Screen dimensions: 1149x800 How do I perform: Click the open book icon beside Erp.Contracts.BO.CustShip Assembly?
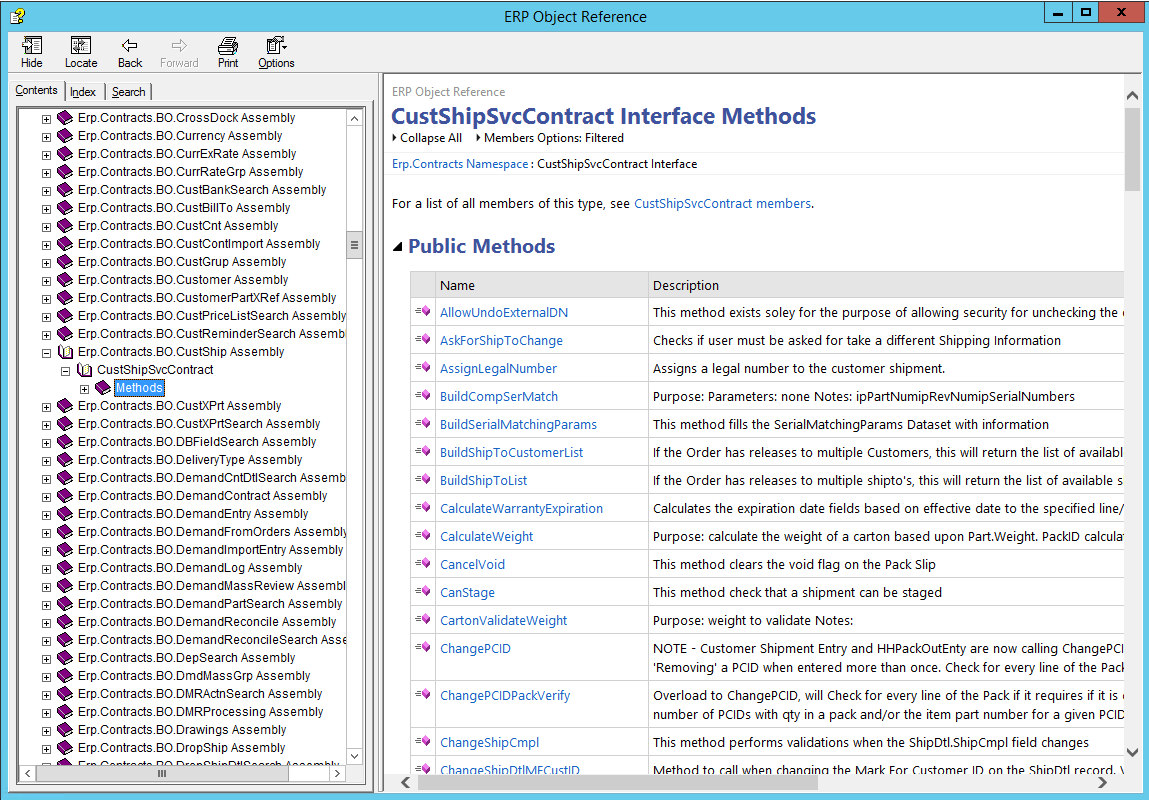(65, 352)
